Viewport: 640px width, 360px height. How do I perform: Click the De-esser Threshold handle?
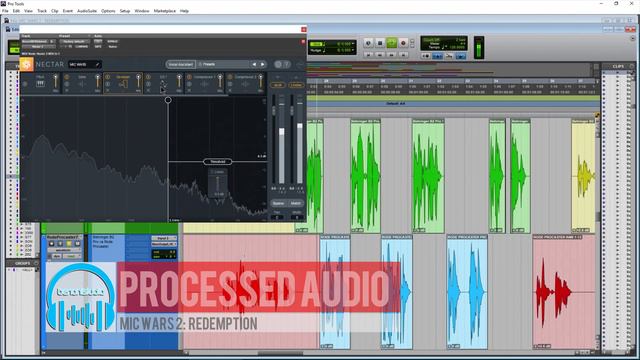tap(218, 162)
